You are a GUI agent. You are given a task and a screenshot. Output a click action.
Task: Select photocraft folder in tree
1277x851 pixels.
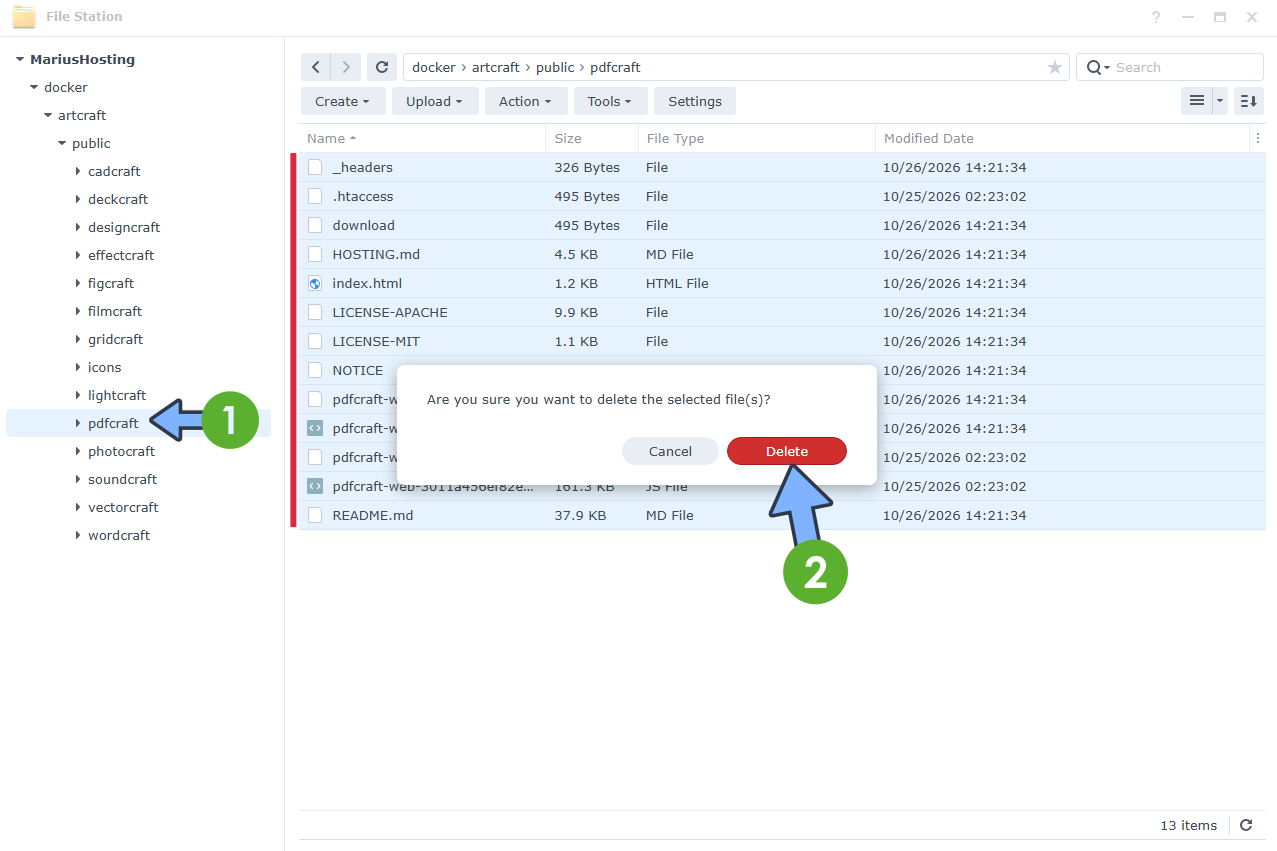(121, 451)
